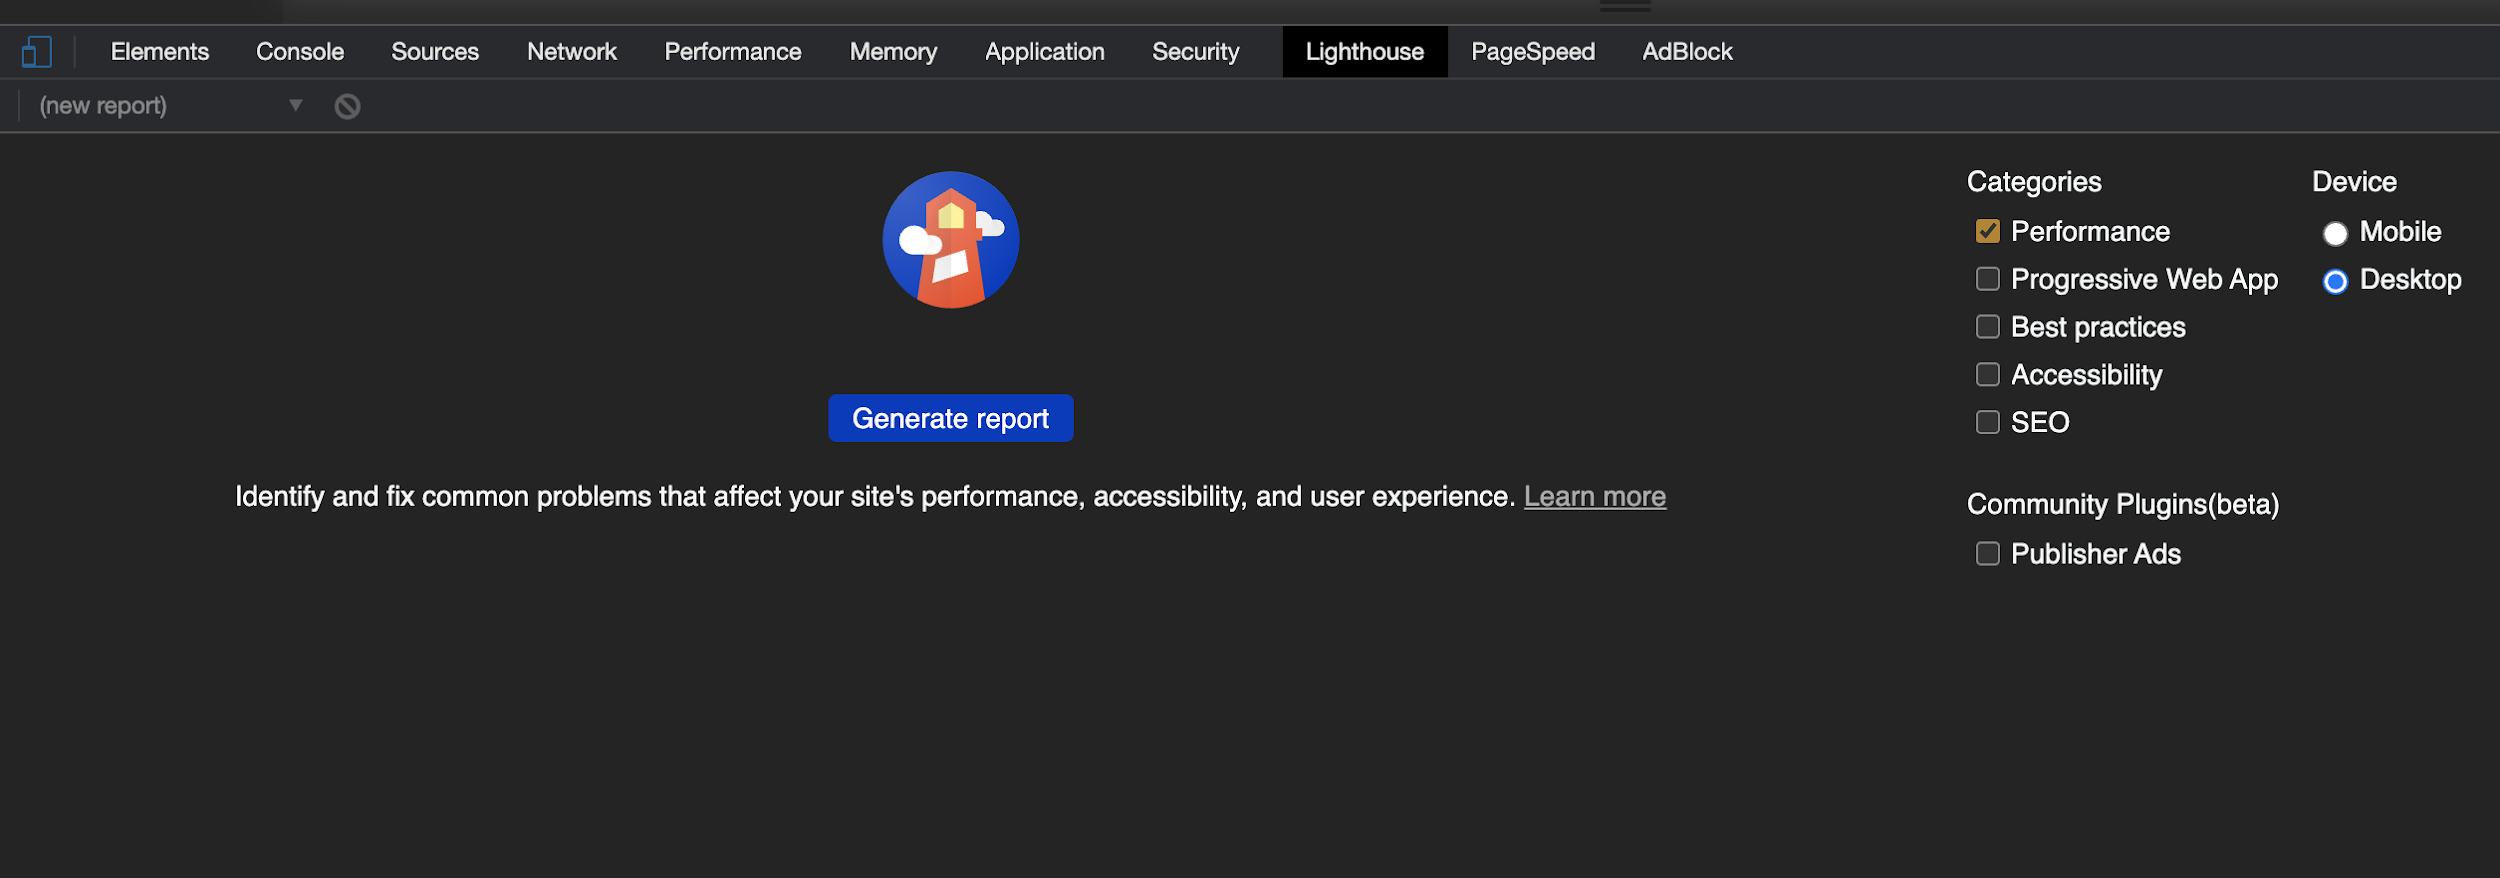Switch to the PageSpeed tab
This screenshot has height=878, width=2500.
[x=1532, y=52]
